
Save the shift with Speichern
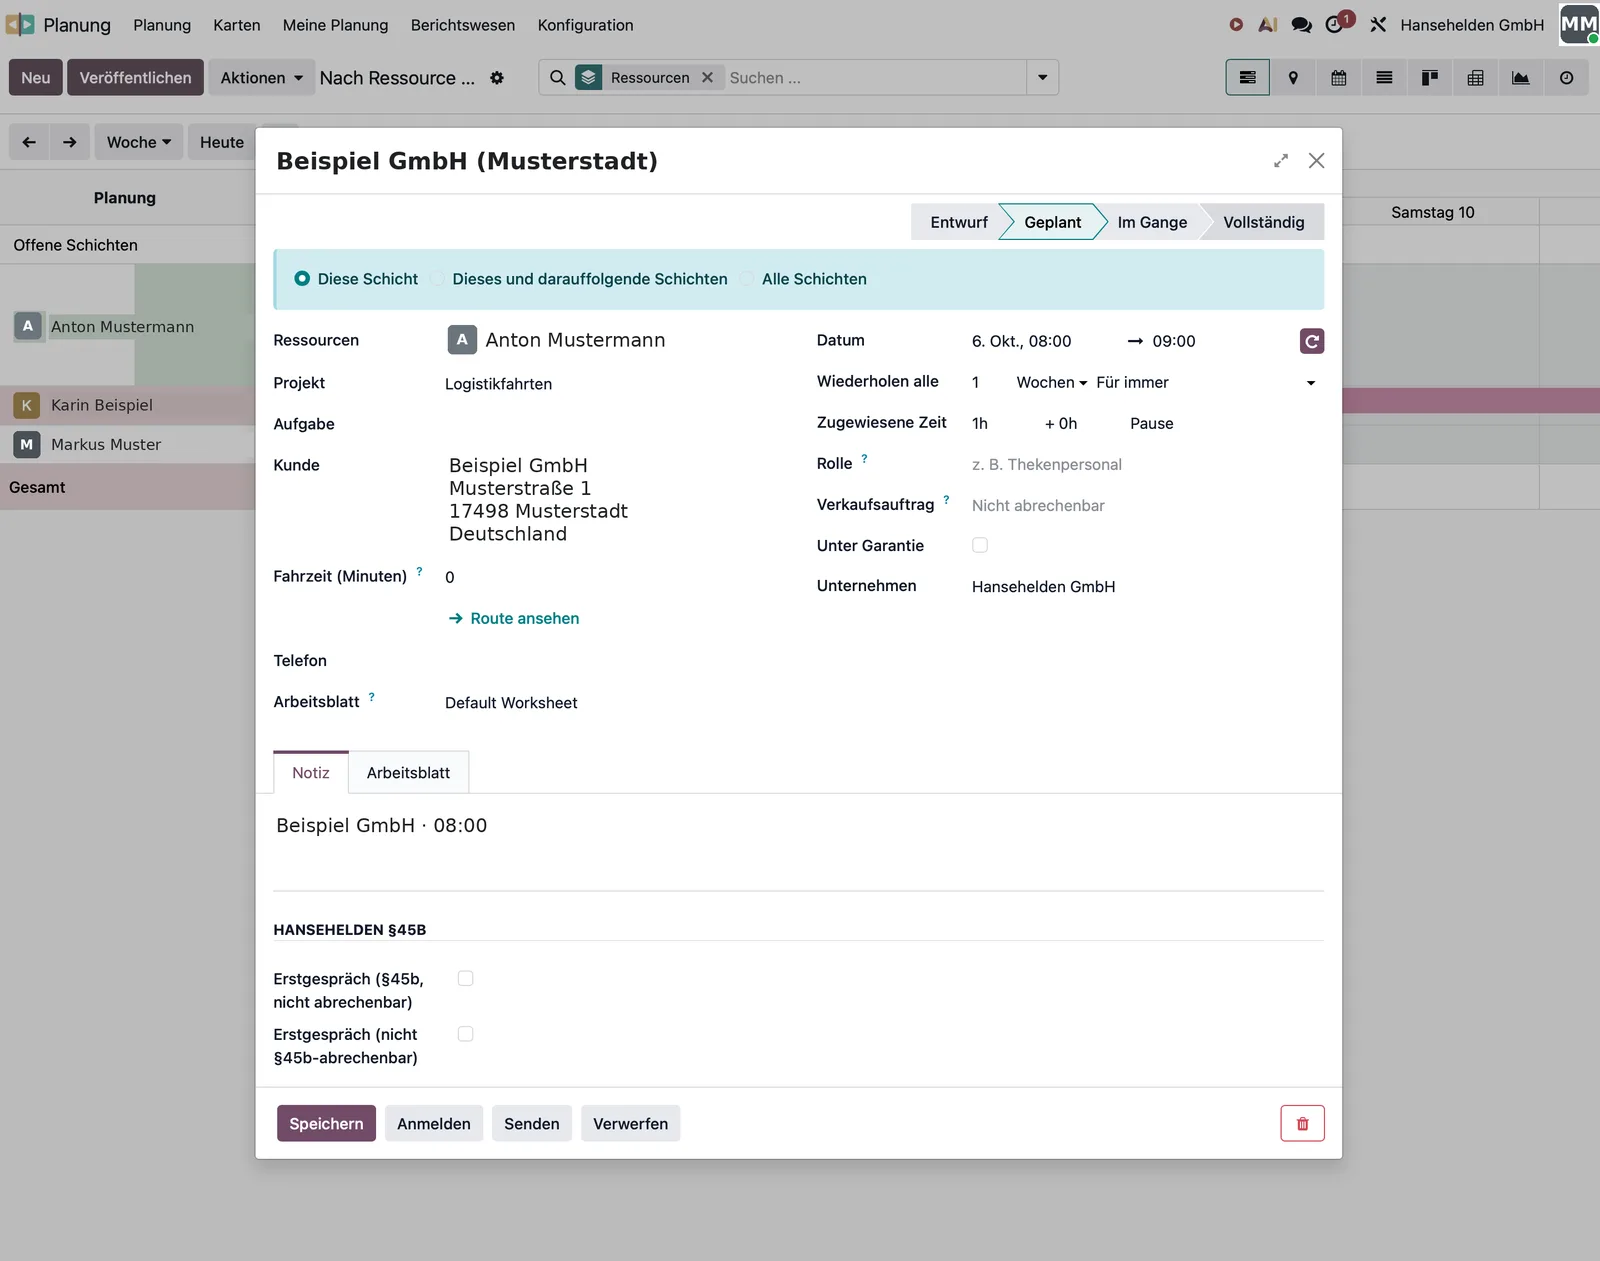(x=326, y=1123)
